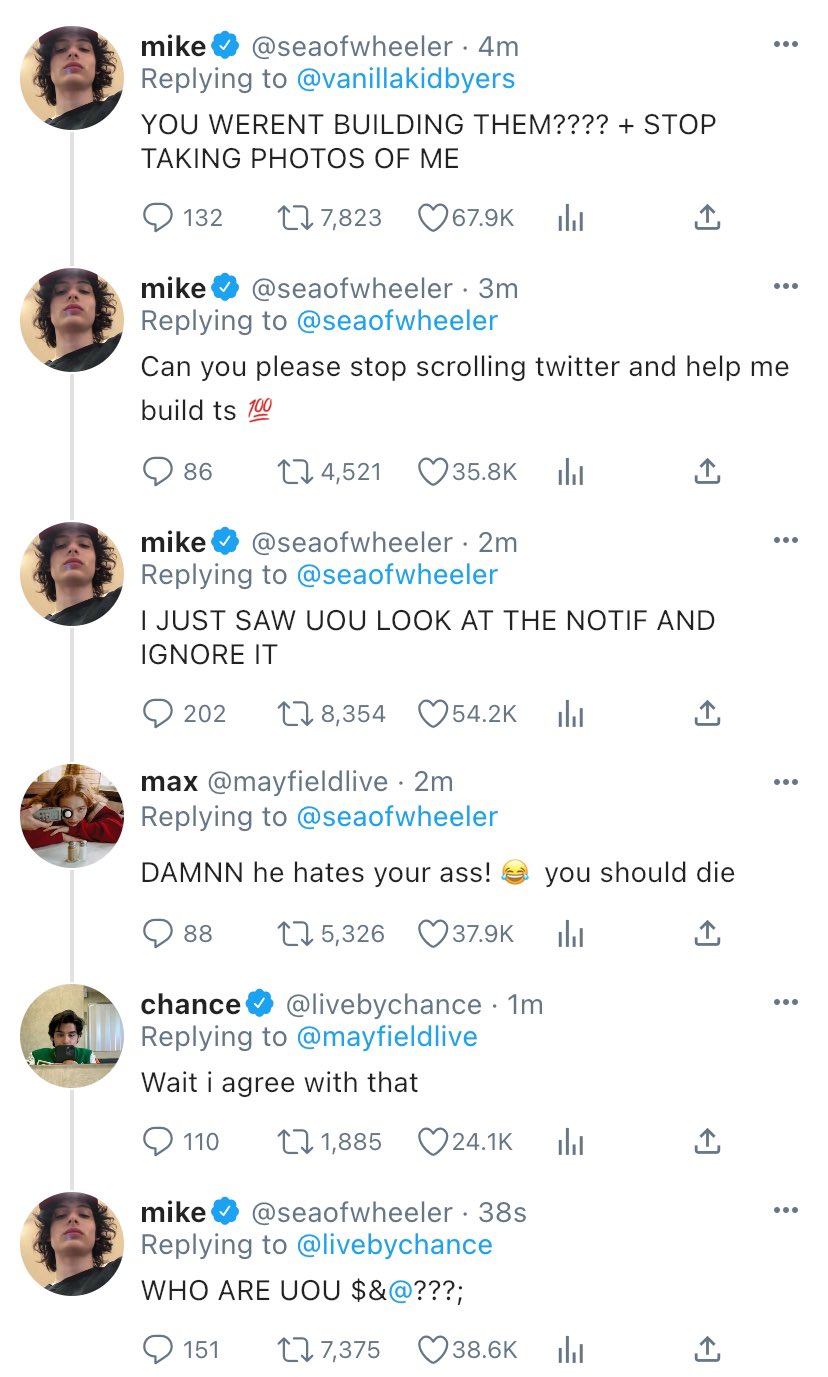Reply to the 'I JUST SAW UOU' tweet
The image size is (828, 1377).
coord(158,713)
